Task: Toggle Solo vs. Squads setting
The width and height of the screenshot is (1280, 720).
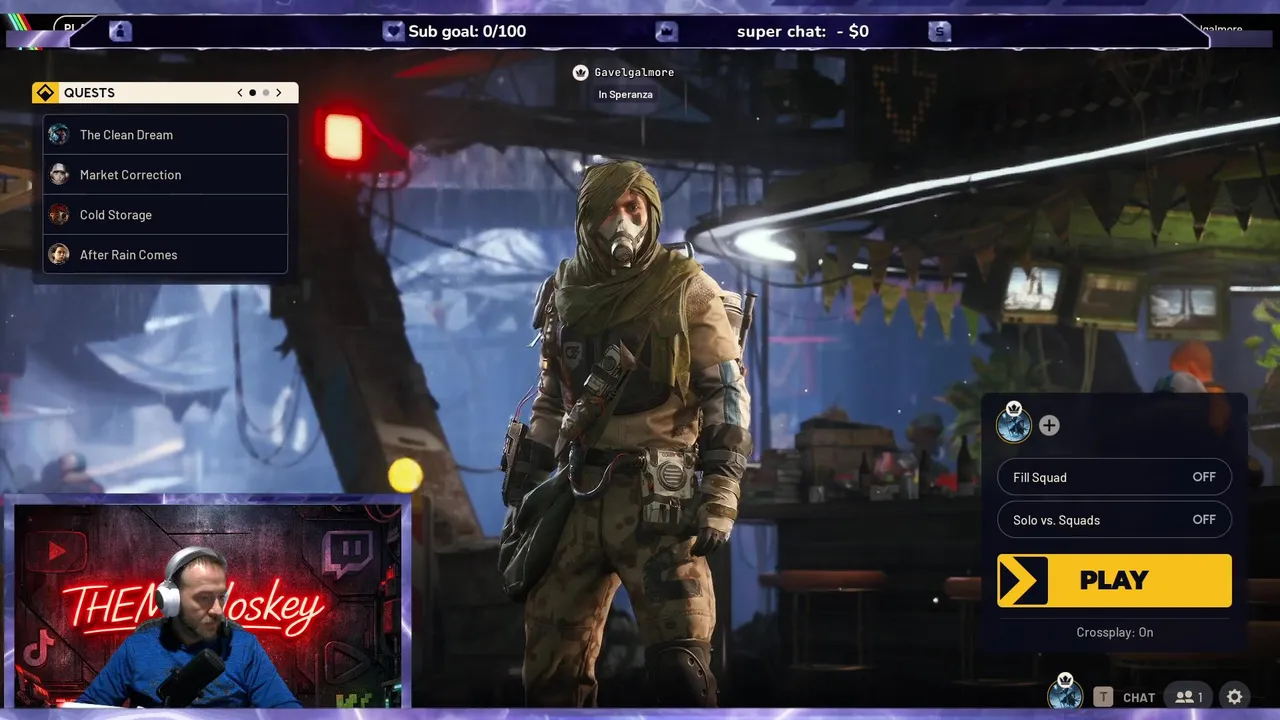Action: click(x=1114, y=520)
